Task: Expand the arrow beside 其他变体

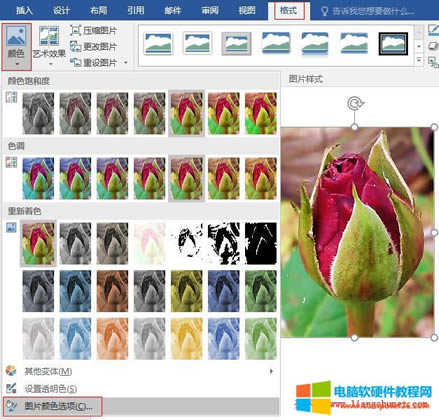Action: pos(271,371)
